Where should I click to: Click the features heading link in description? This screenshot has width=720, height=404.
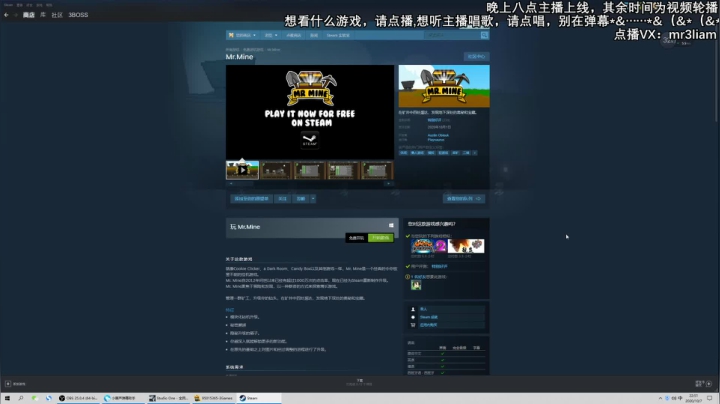point(230,310)
